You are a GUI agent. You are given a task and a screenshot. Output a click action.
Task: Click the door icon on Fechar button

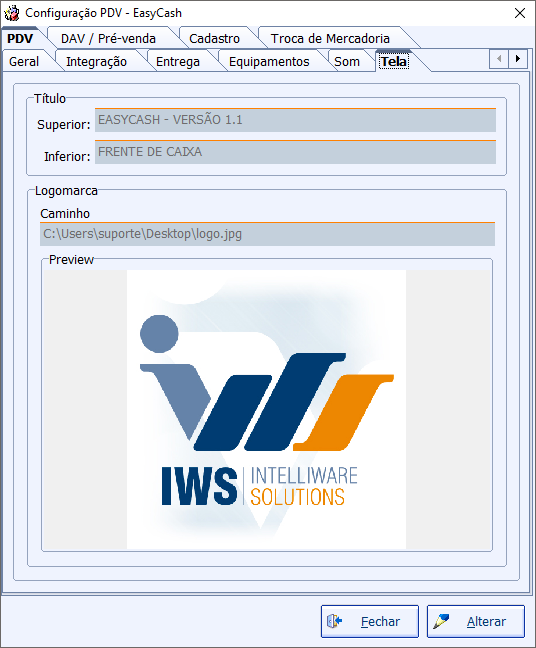pyautogui.click(x=334, y=621)
